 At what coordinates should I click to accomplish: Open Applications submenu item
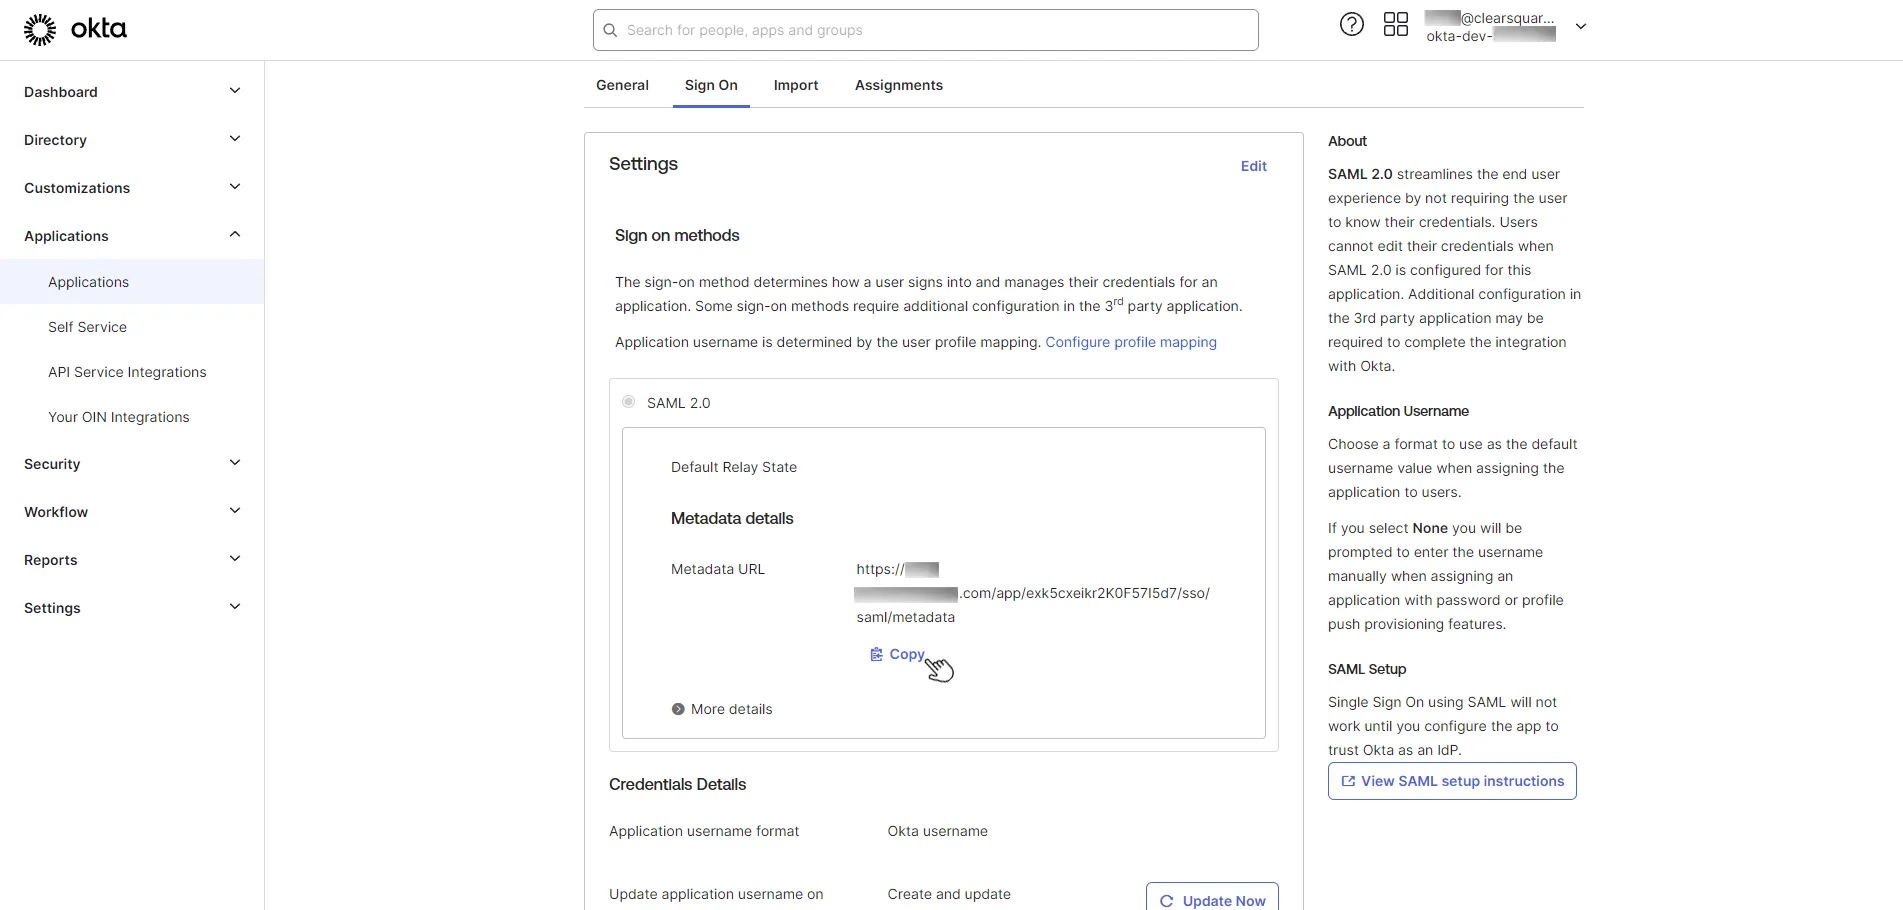point(132,282)
